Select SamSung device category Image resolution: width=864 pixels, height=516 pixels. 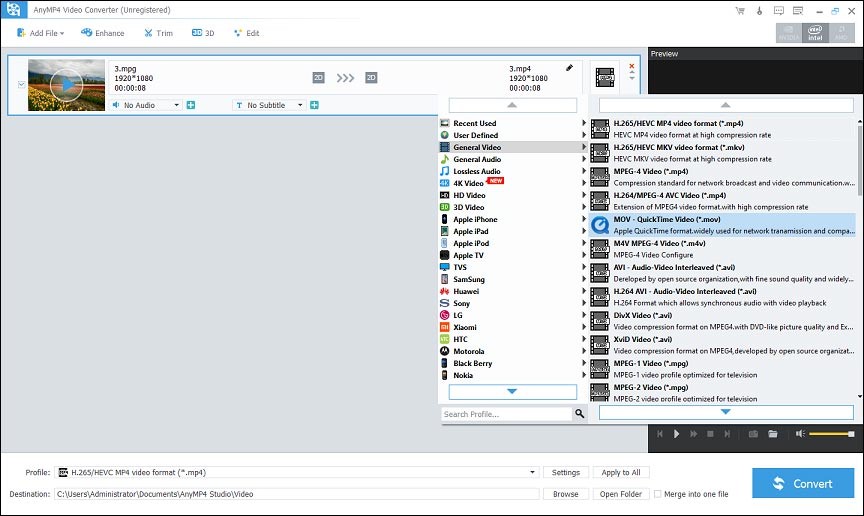[x=512, y=280]
